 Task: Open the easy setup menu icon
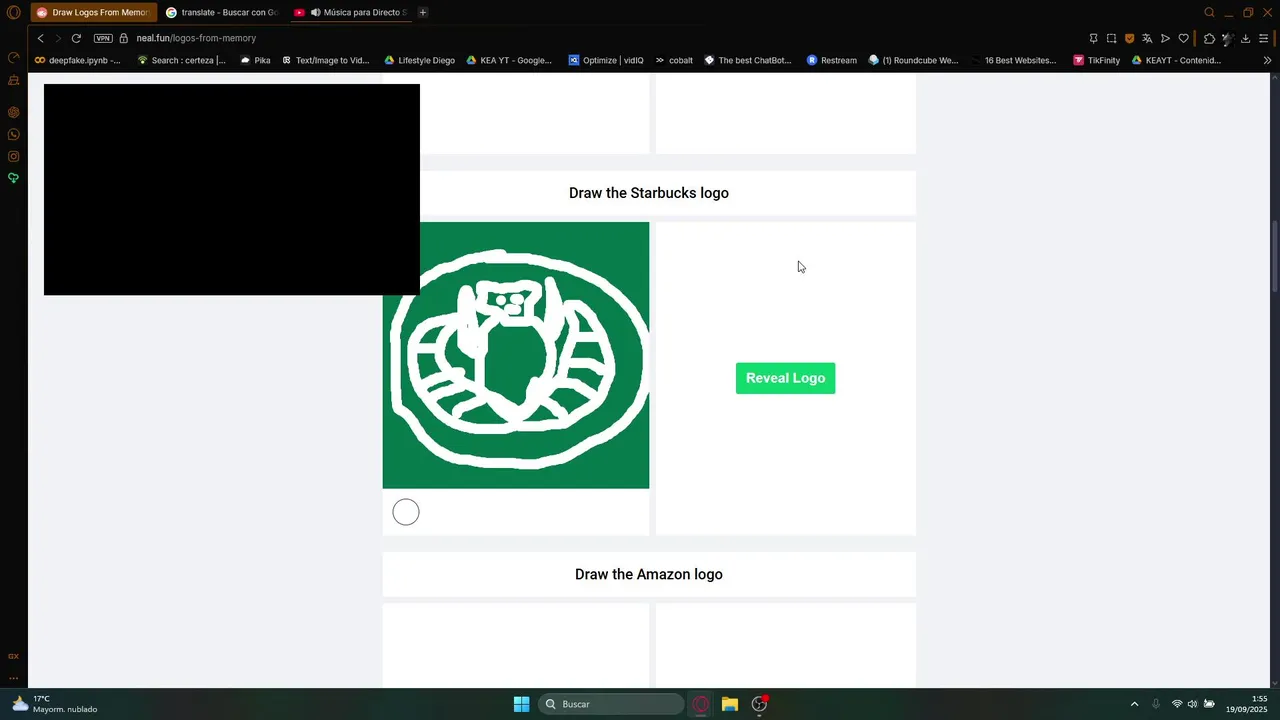tap(1263, 38)
